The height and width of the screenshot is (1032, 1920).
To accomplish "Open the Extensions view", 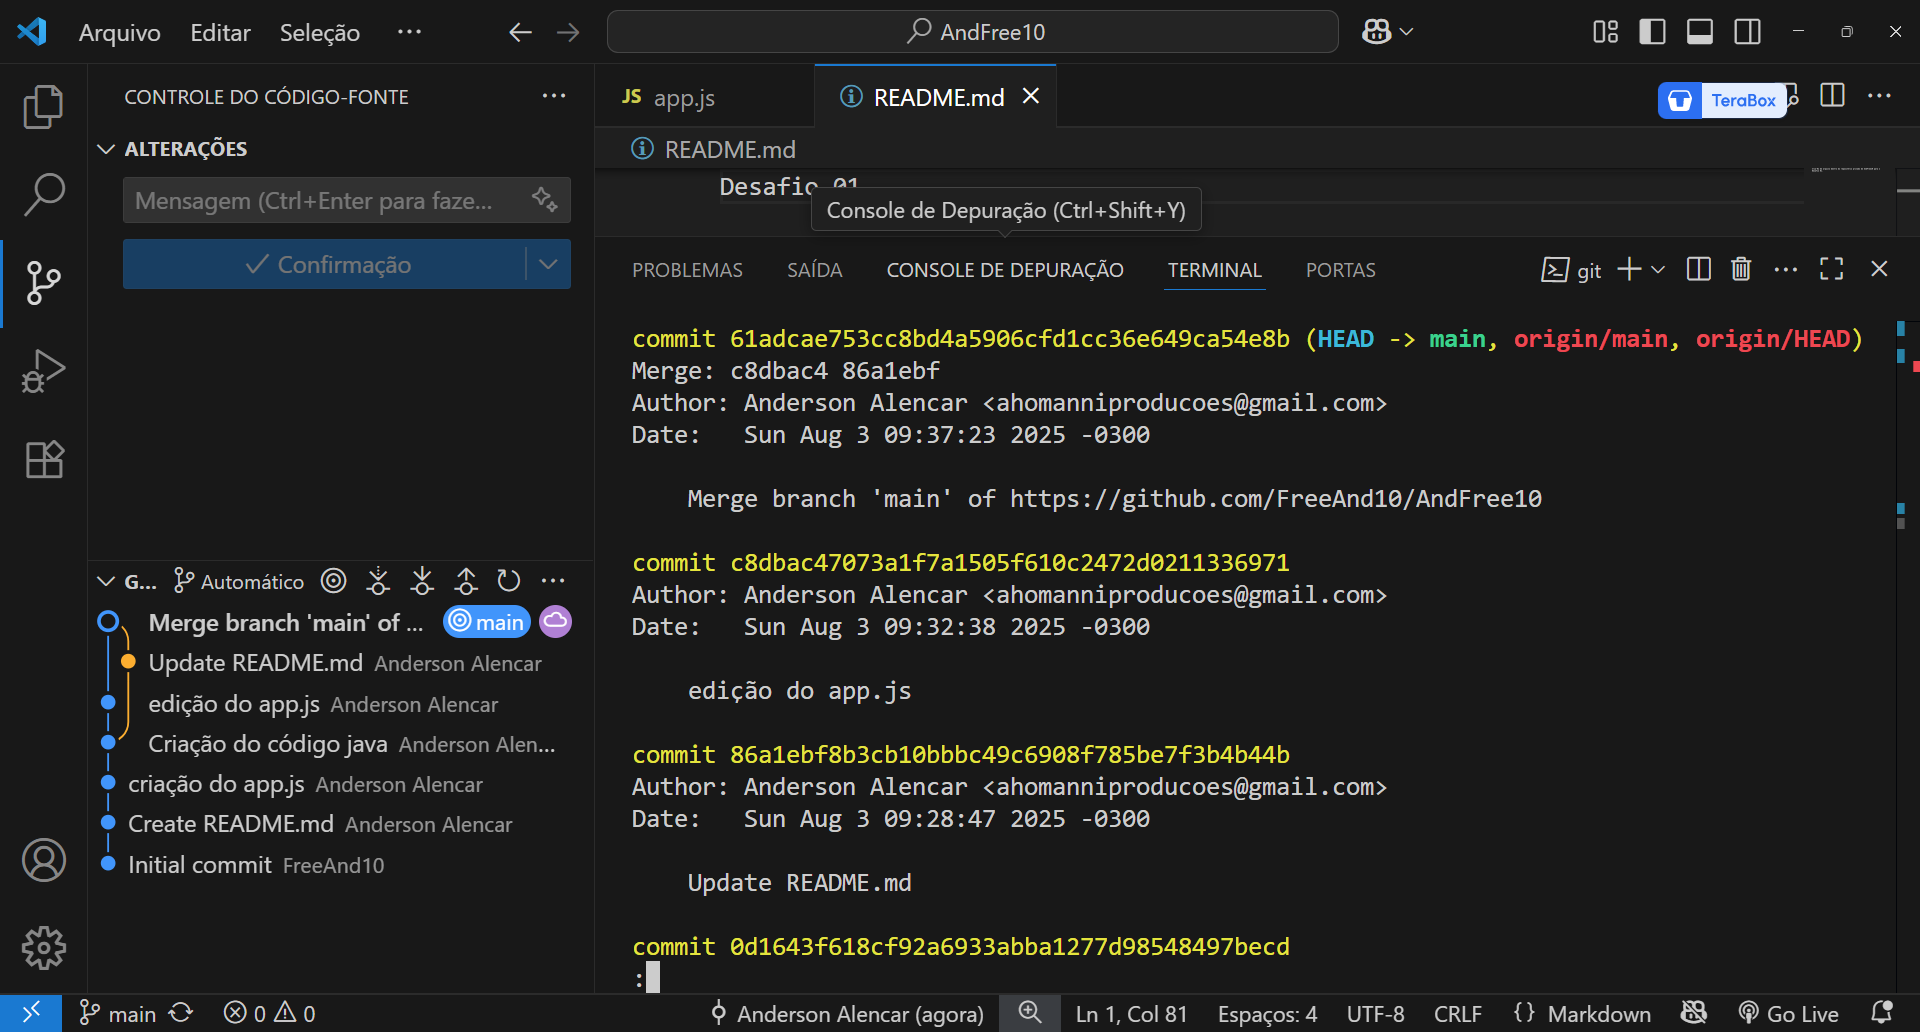I will click(43, 459).
